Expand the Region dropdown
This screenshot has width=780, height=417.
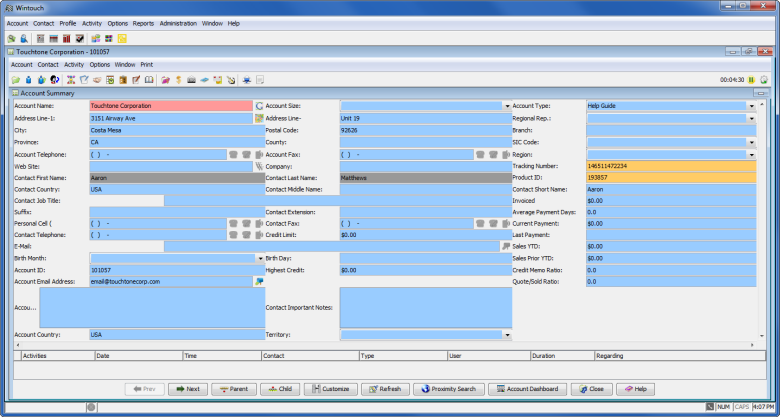(x=752, y=155)
